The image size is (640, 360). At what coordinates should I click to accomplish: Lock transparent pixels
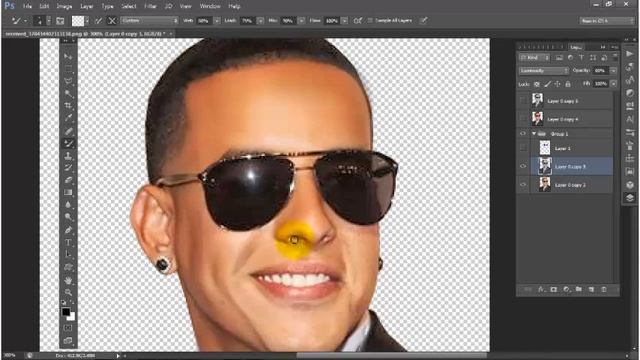click(537, 84)
